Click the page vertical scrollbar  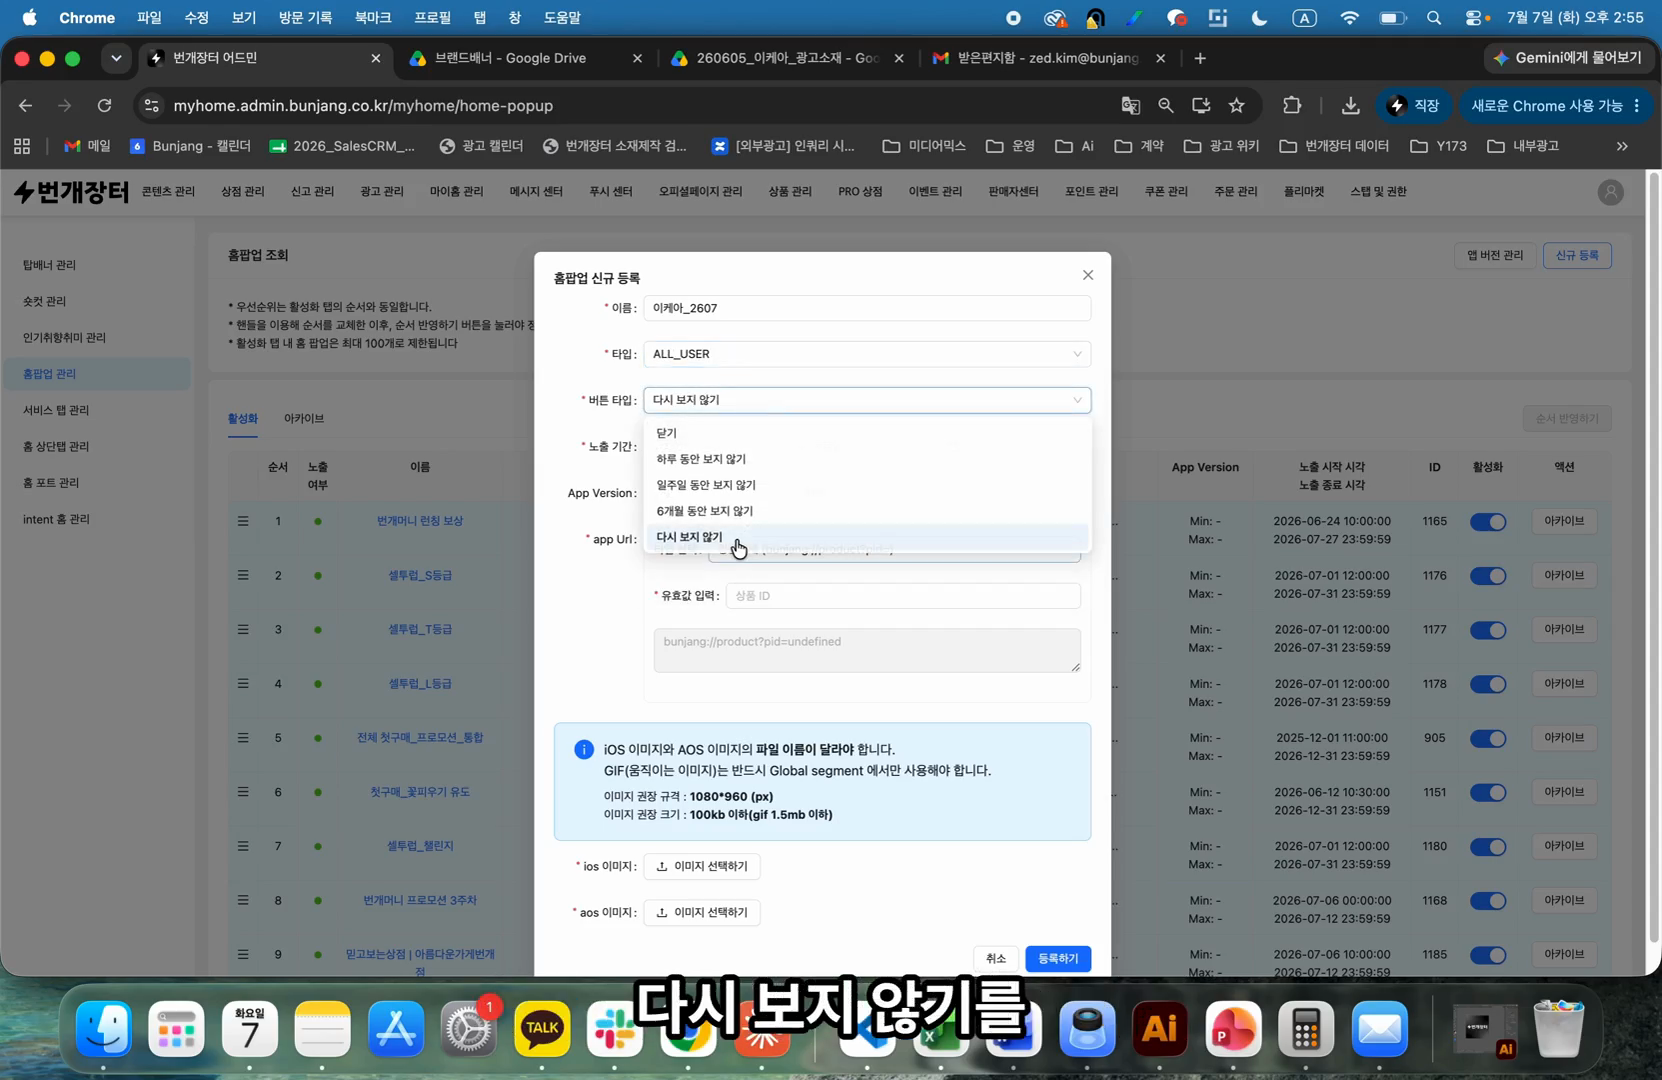pos(1653,556)
